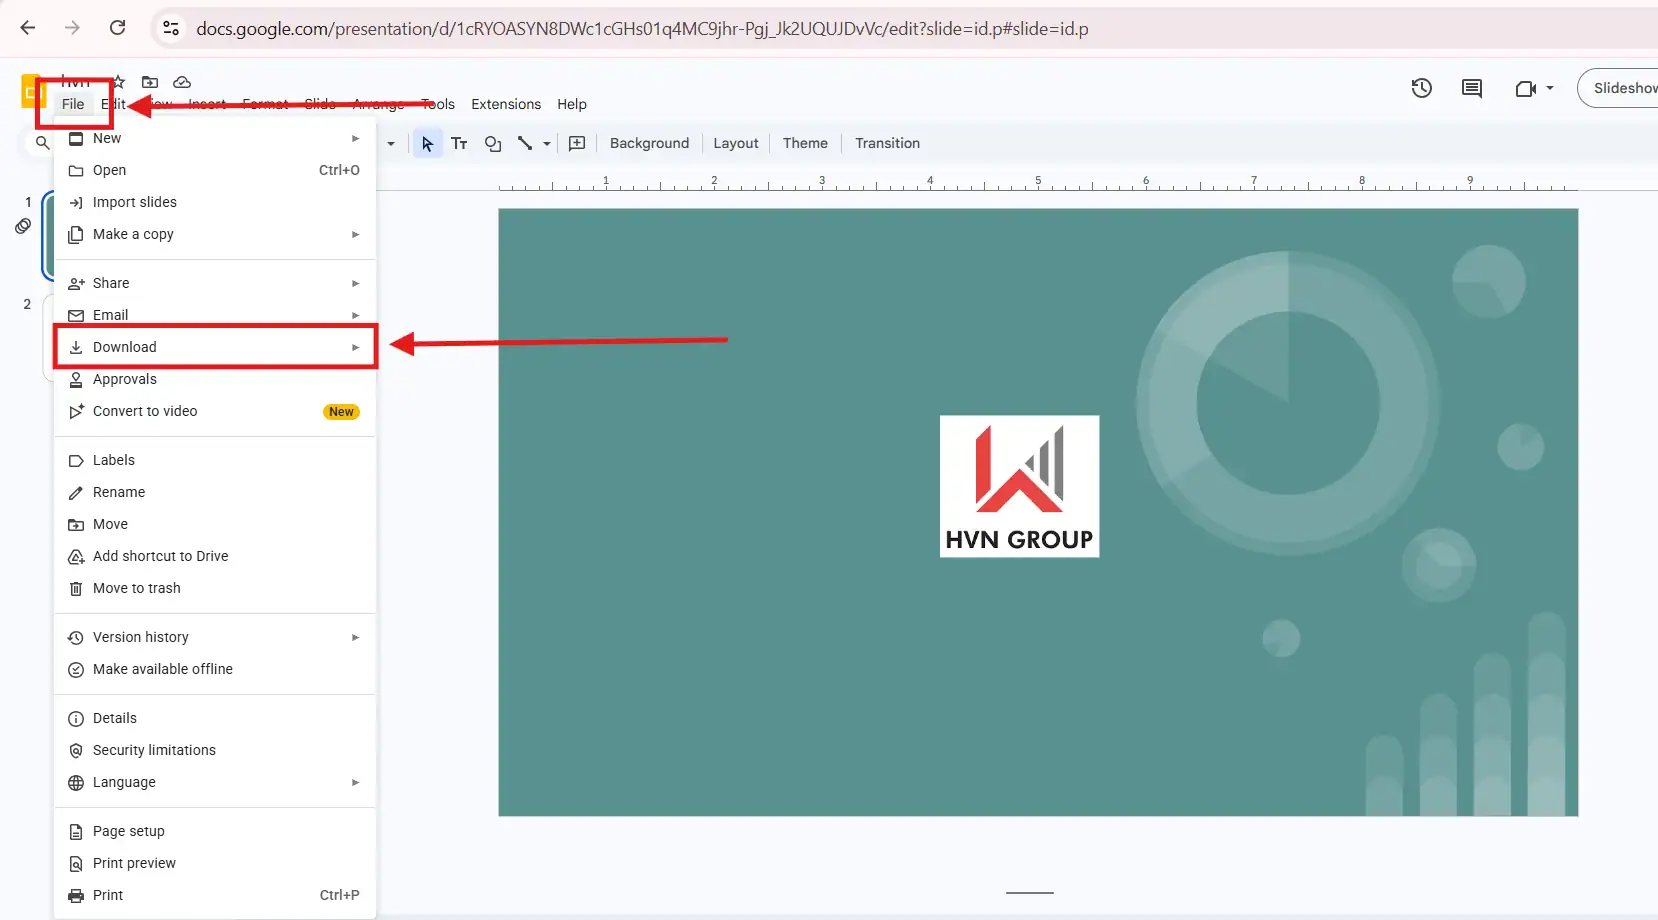Select the shape tool icon
Viewport: 1658px width, 920px height.
pyautogui.click(x=492, y=143)
